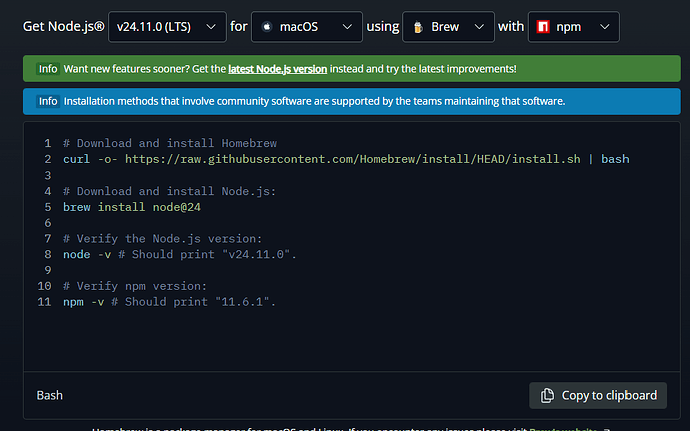Click the red npm logo icon
The height and width of the screenshot is (431, 690).
(x=543, y=27)
